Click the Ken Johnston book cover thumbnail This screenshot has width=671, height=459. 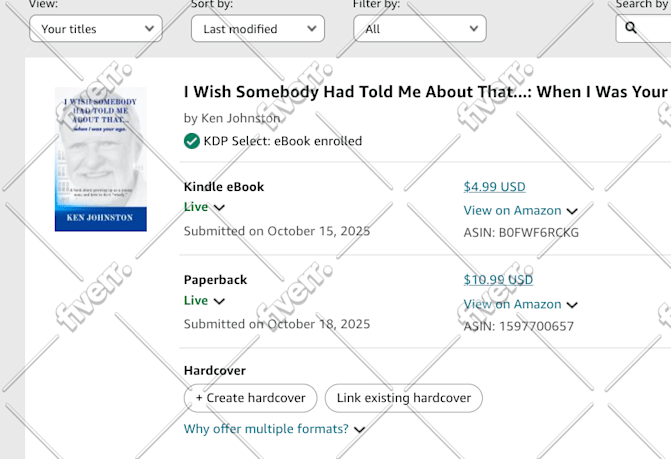(x=101, y=159)
